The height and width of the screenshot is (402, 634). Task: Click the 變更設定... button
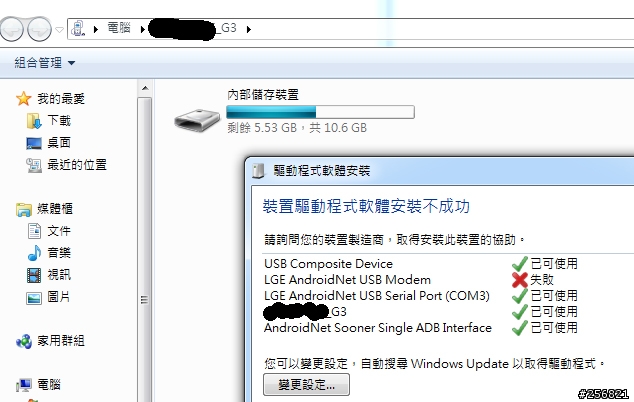click(306, 385)
